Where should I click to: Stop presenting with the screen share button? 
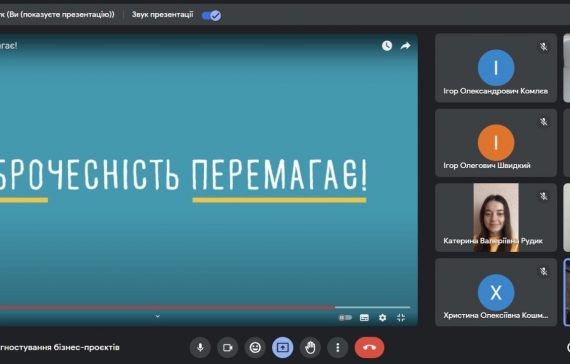282,348
